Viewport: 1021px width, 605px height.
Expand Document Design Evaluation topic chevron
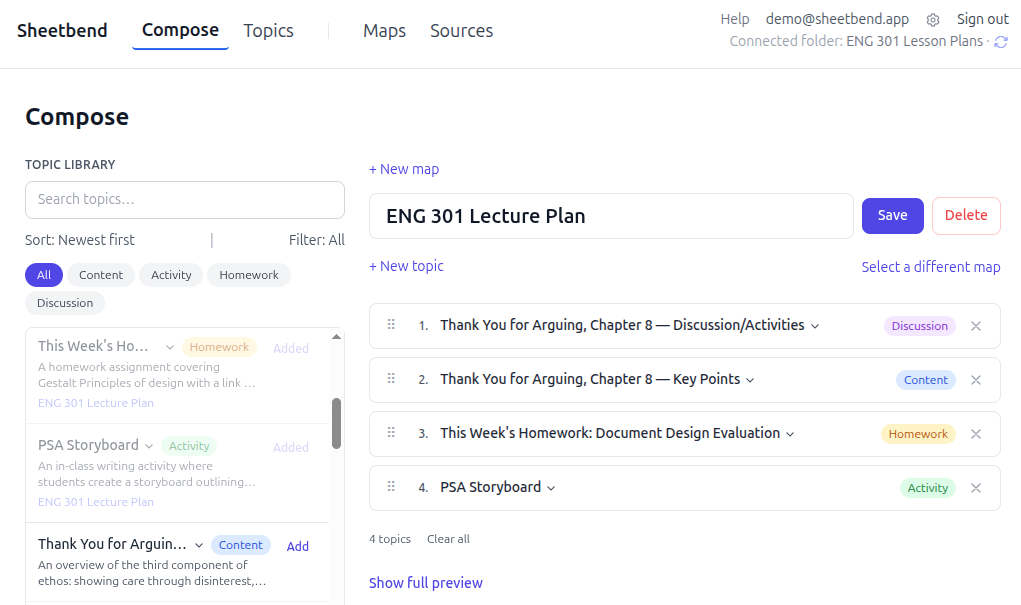pos(790,434)
